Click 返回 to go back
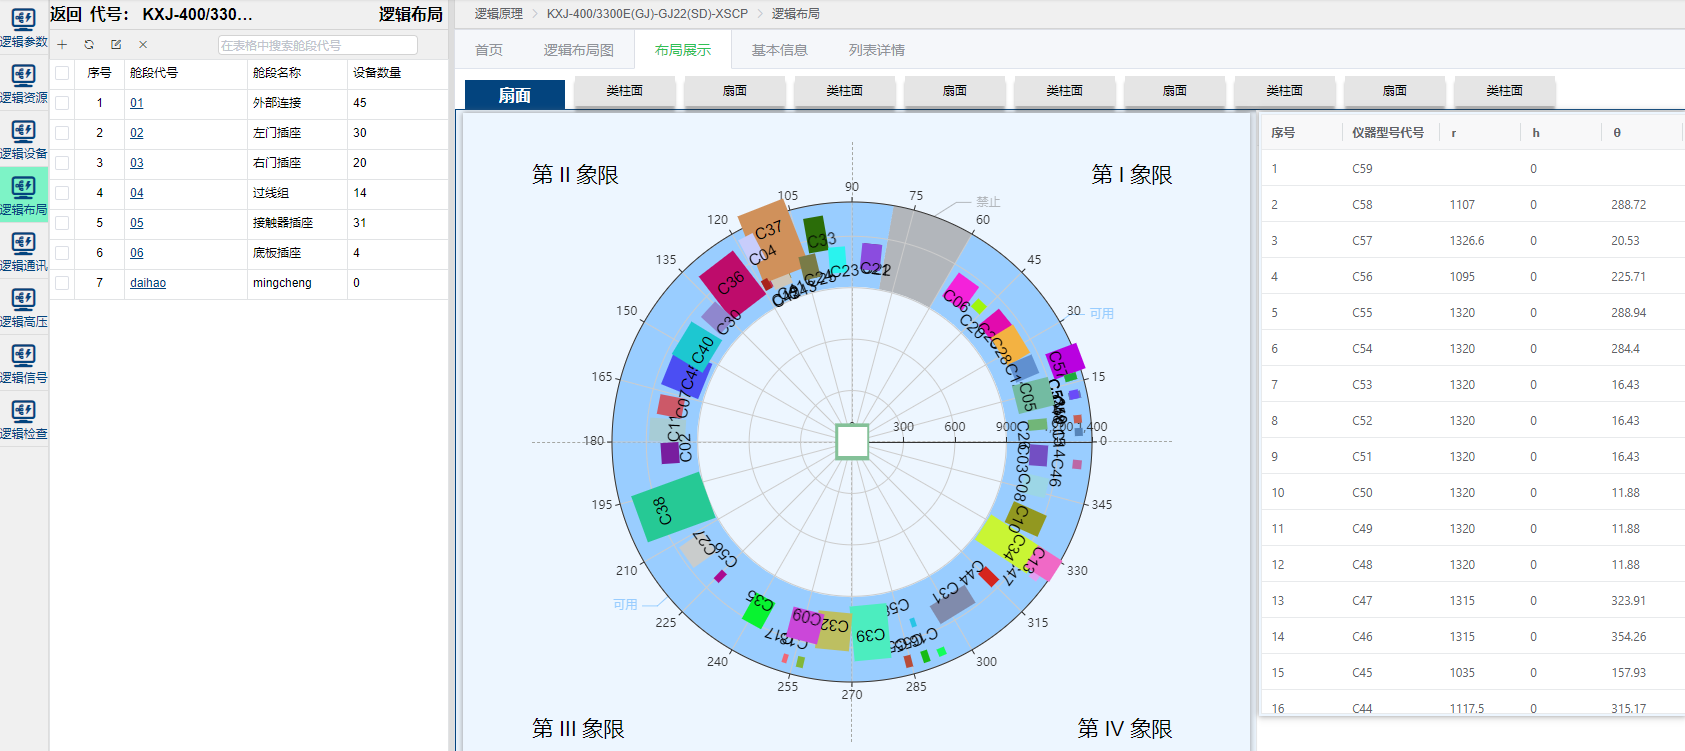Viewport: 1685px width, 751px height. pyautogui.click(x=66, y=14)
